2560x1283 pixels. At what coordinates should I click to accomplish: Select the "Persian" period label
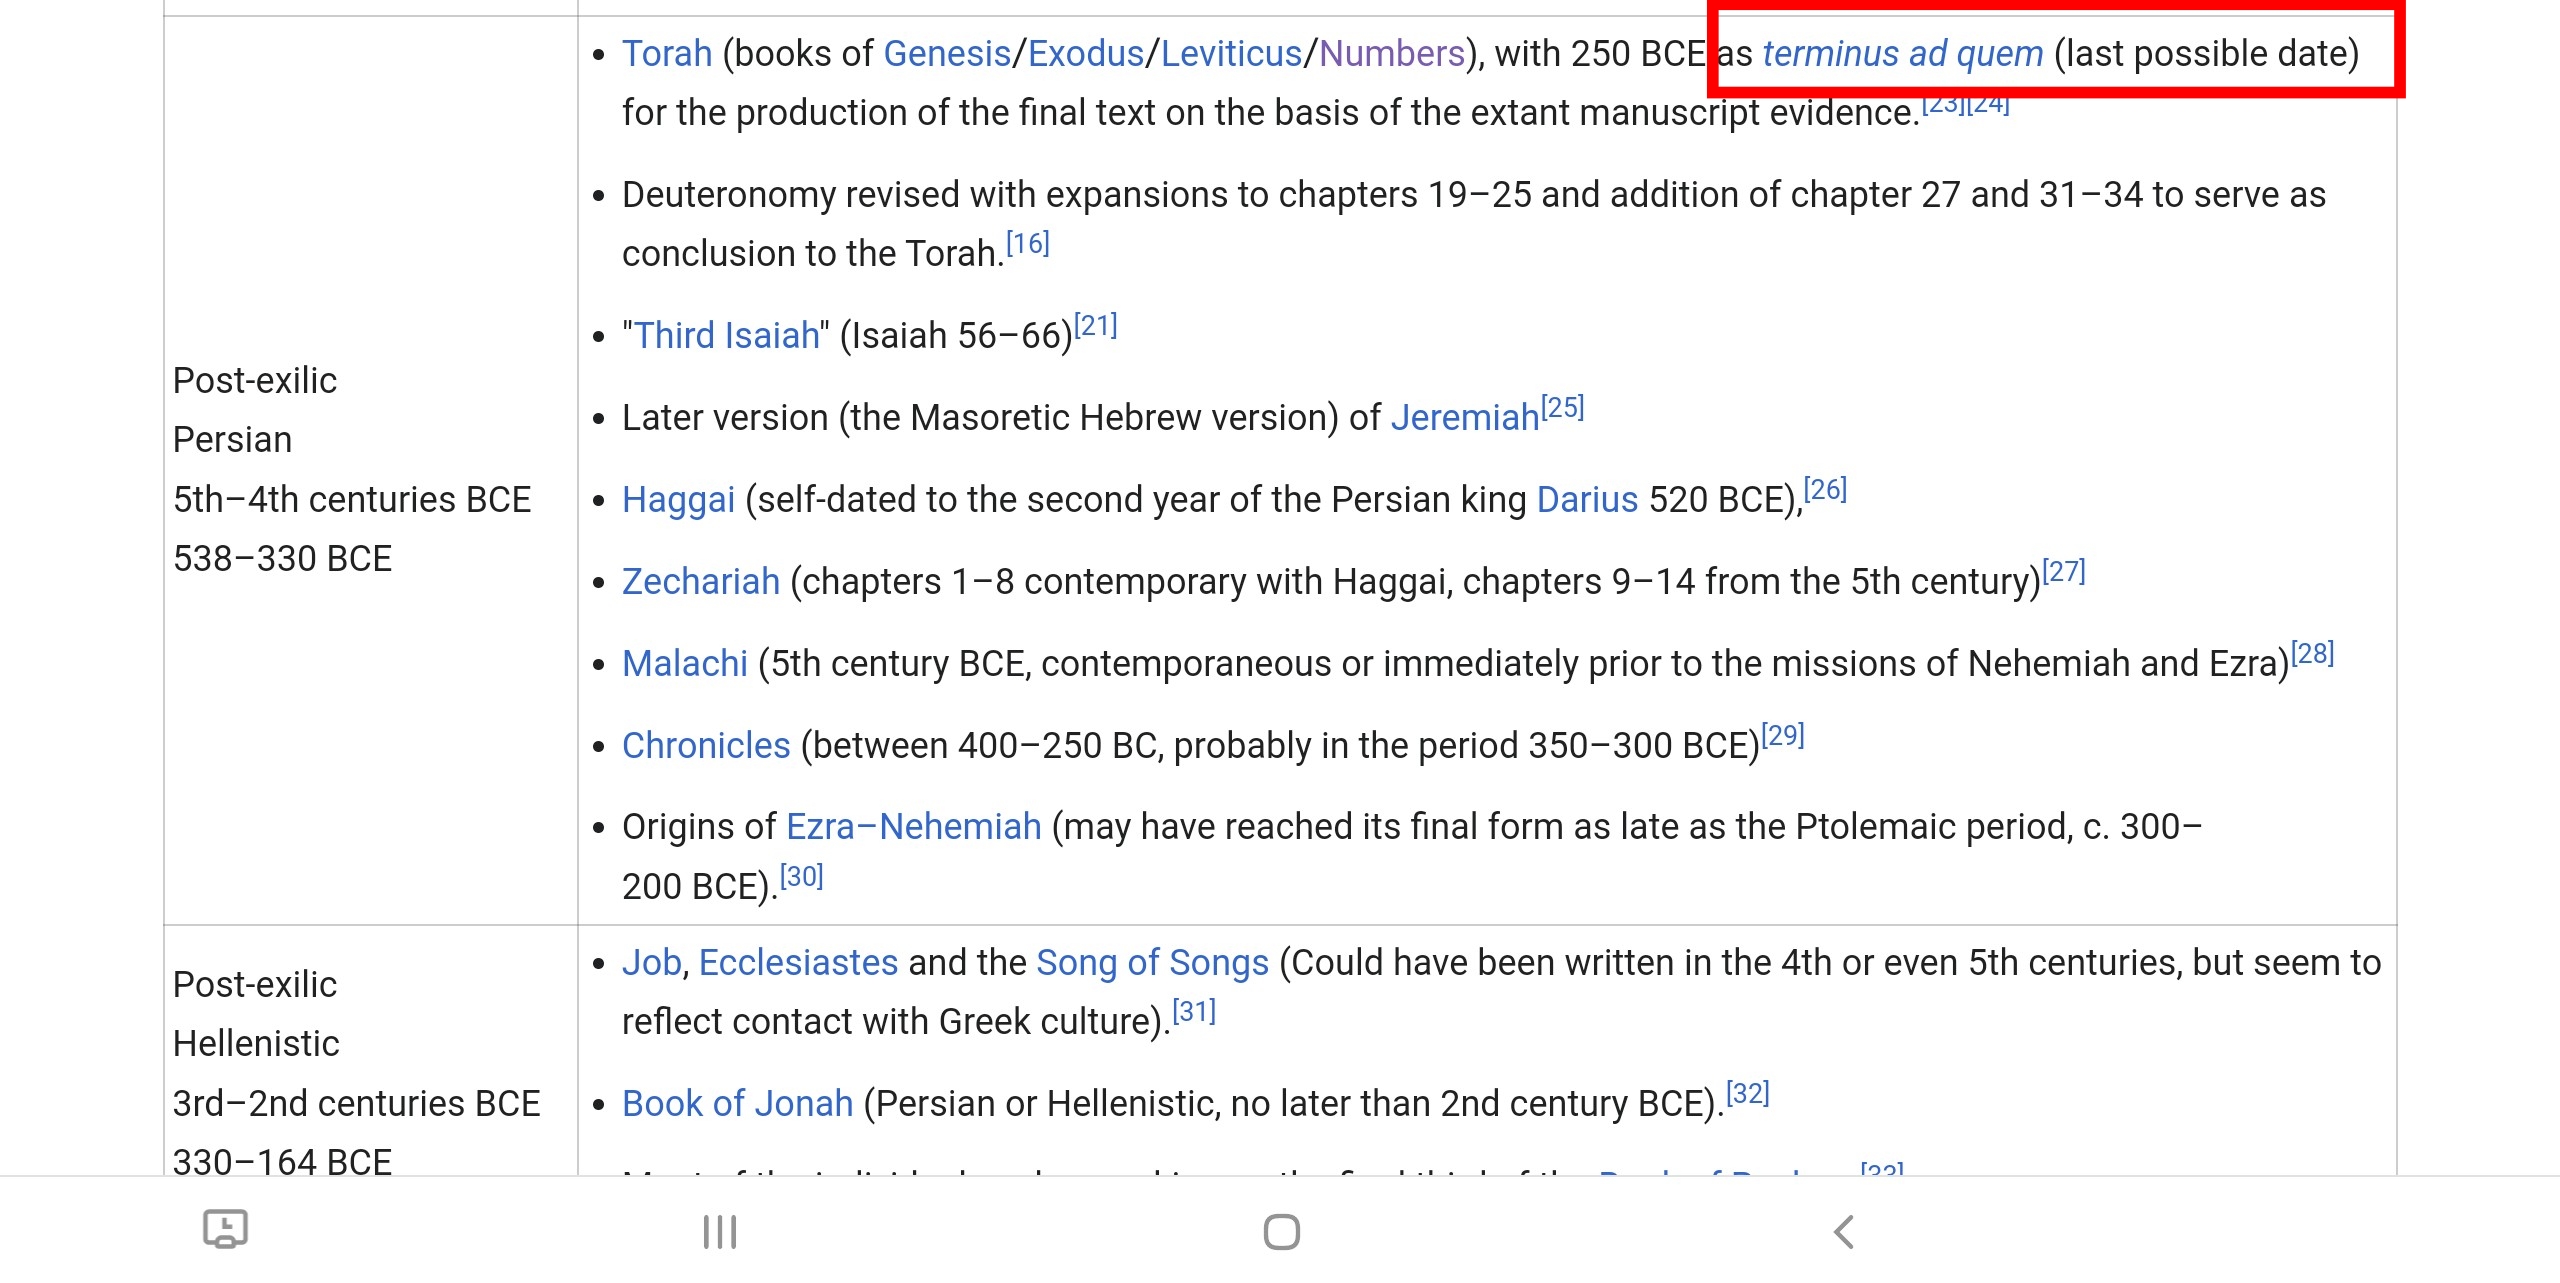click(232, 439)
